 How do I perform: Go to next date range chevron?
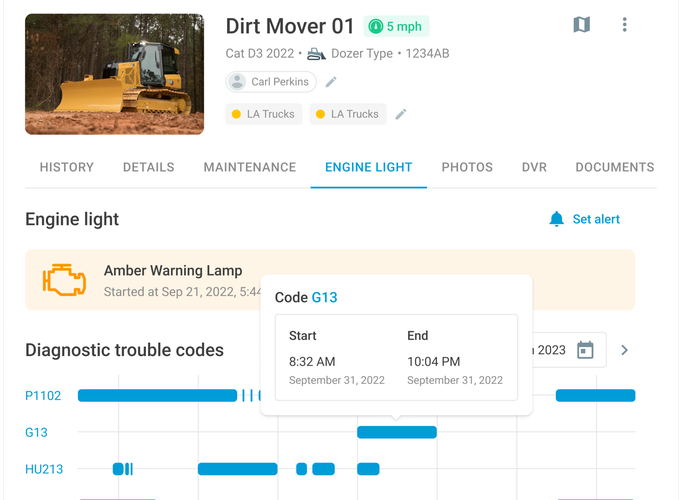tap(625, 350)
